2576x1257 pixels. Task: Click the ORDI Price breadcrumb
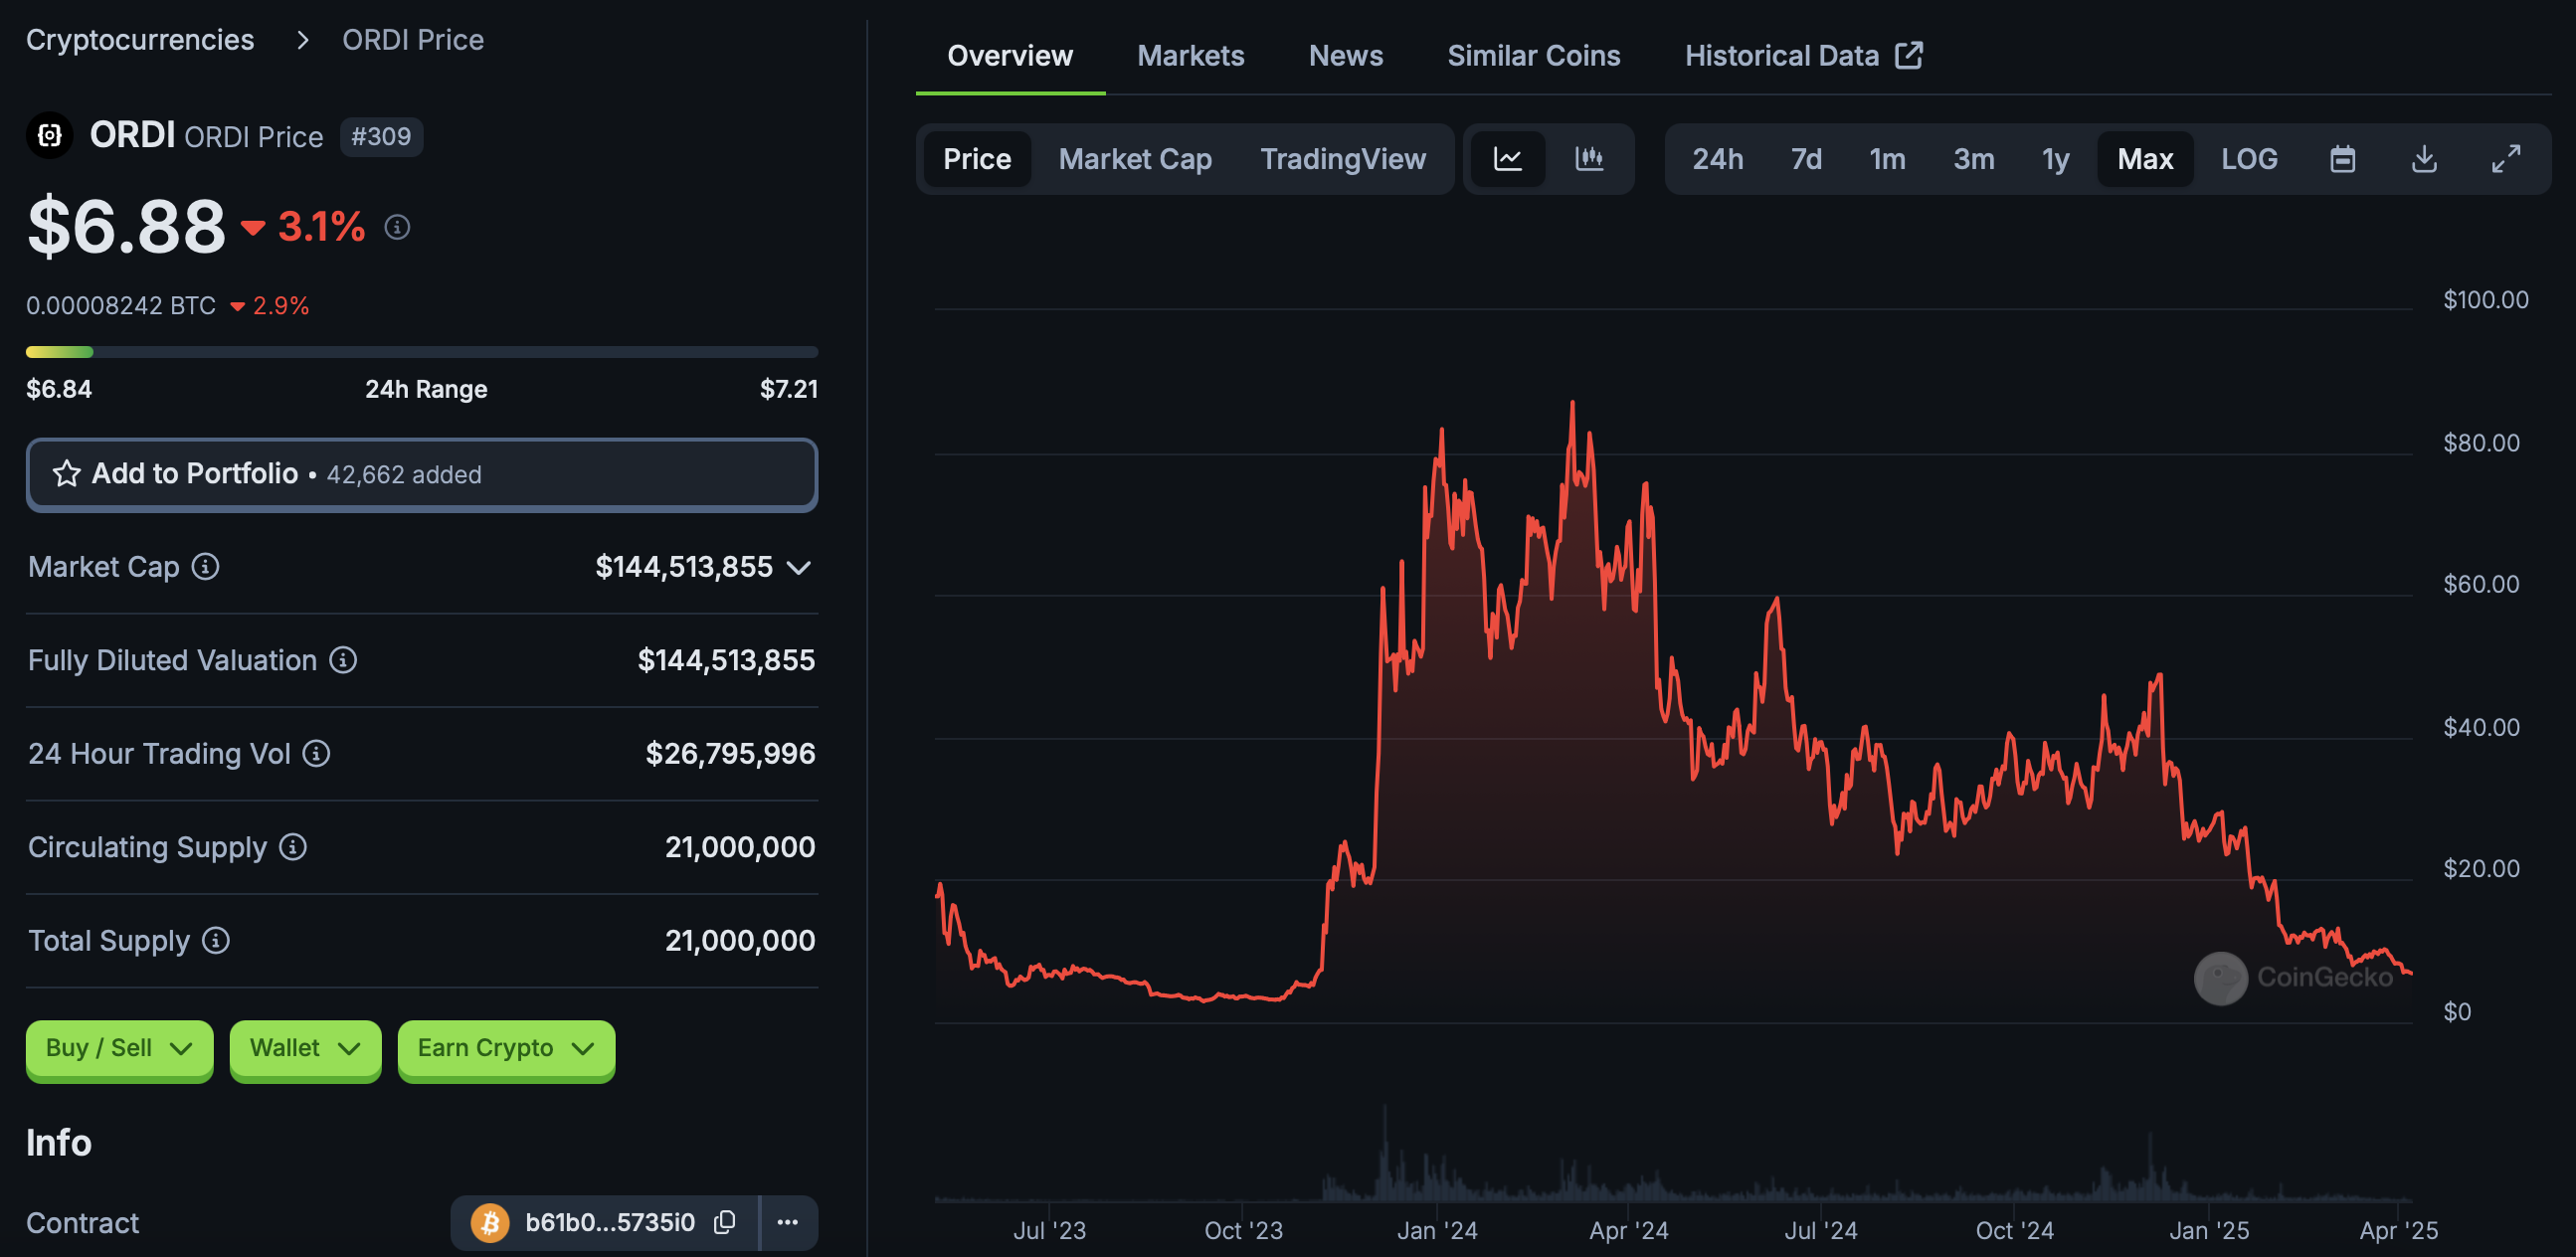click(412, 40)
